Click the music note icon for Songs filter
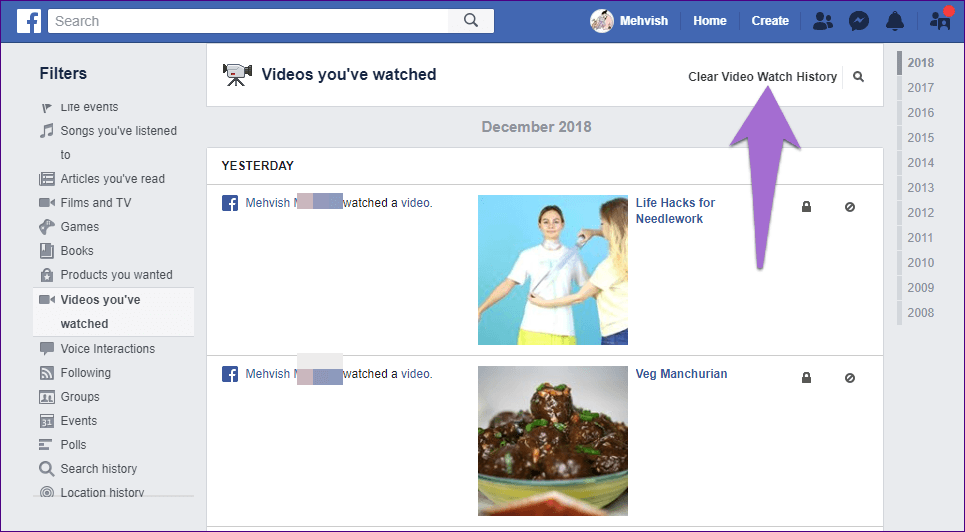The width and height of the screenshot is (965, 532). click(x=47, y=131)
